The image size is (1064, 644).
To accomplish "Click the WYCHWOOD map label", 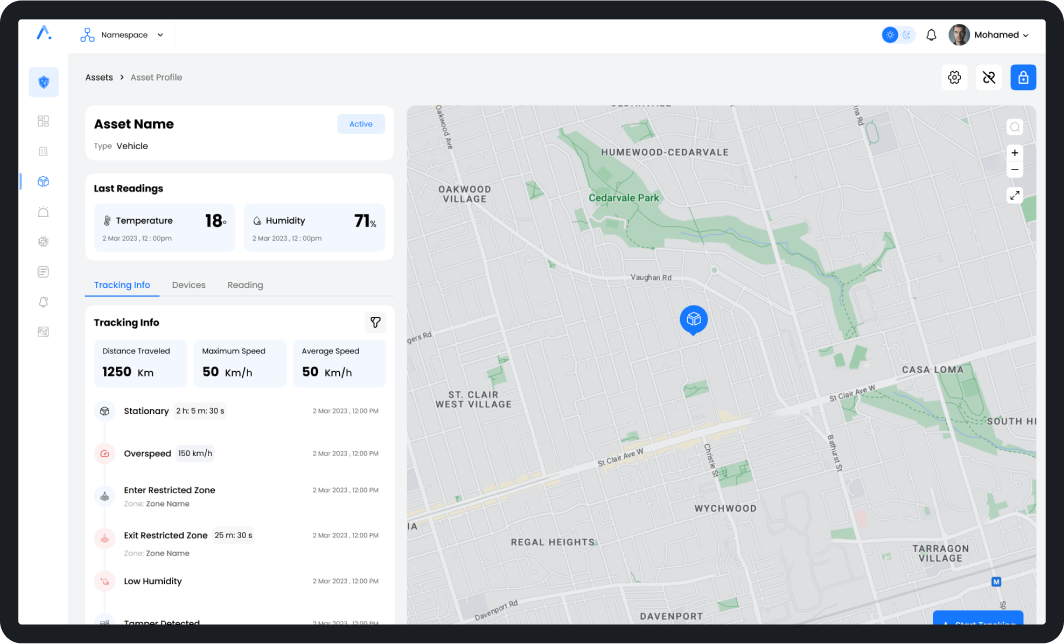I will [725, 508].
